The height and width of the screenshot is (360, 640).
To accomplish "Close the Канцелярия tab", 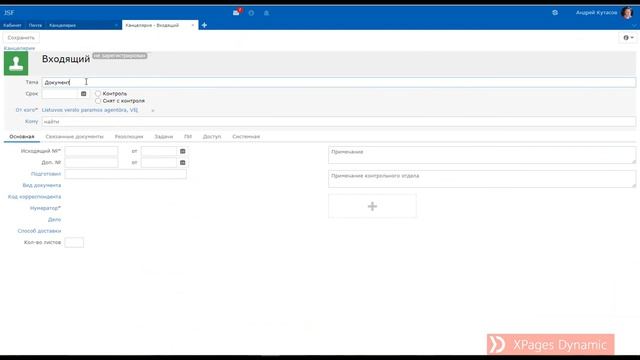I will (x=116, y=25).
